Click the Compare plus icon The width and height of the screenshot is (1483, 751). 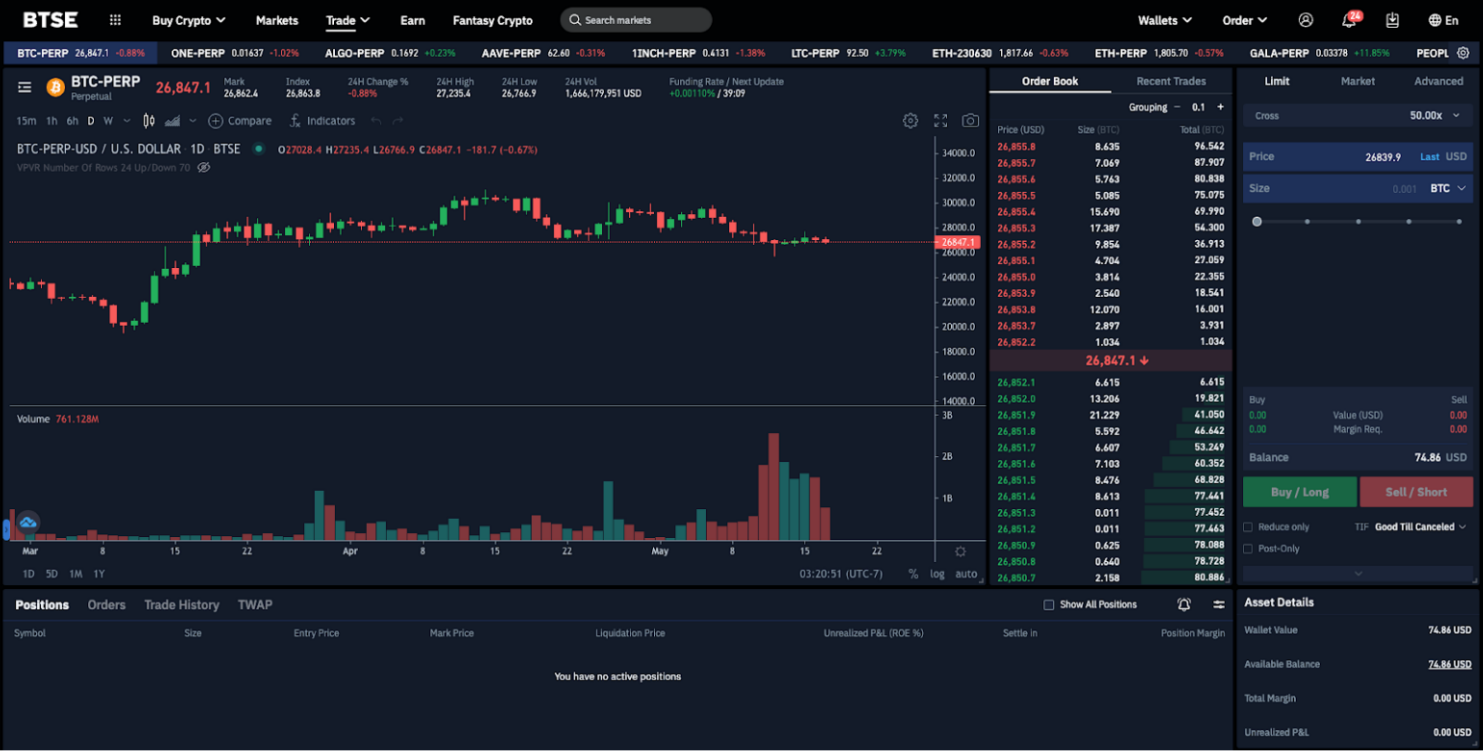click(215, 121)
